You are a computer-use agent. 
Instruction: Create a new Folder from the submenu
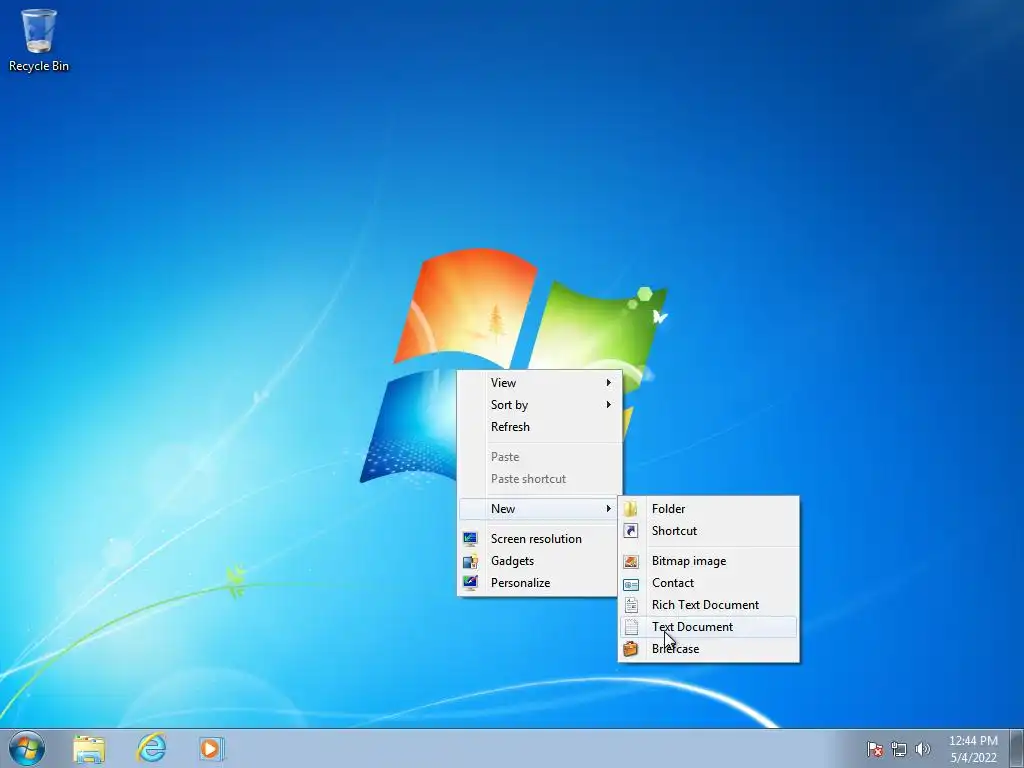(x=709, y=509)
